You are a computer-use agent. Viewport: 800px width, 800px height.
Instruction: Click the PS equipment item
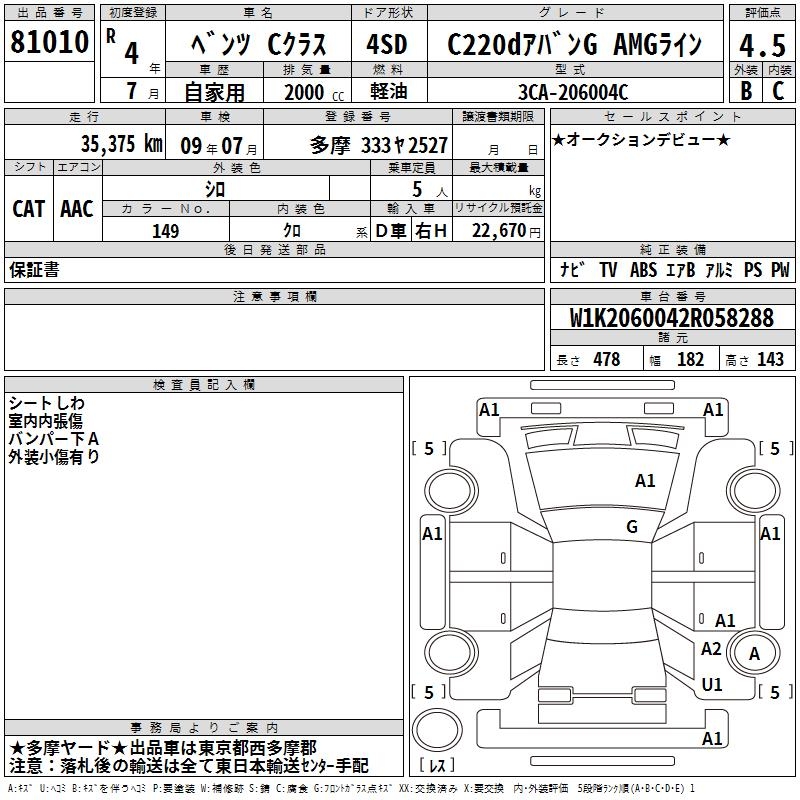(x=753, y=269)
